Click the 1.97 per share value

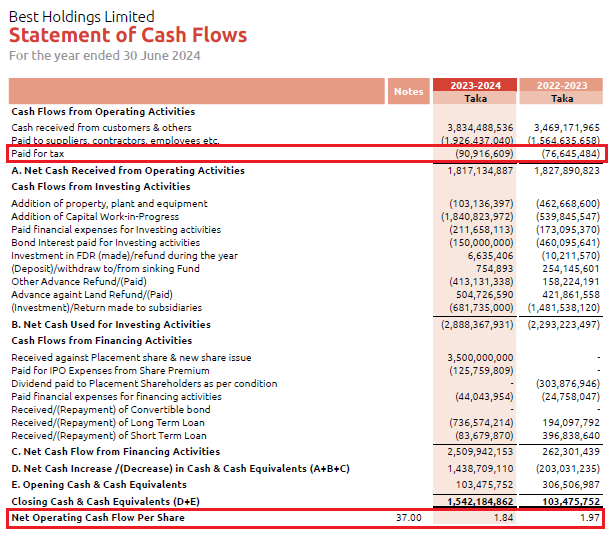point(589,518)
